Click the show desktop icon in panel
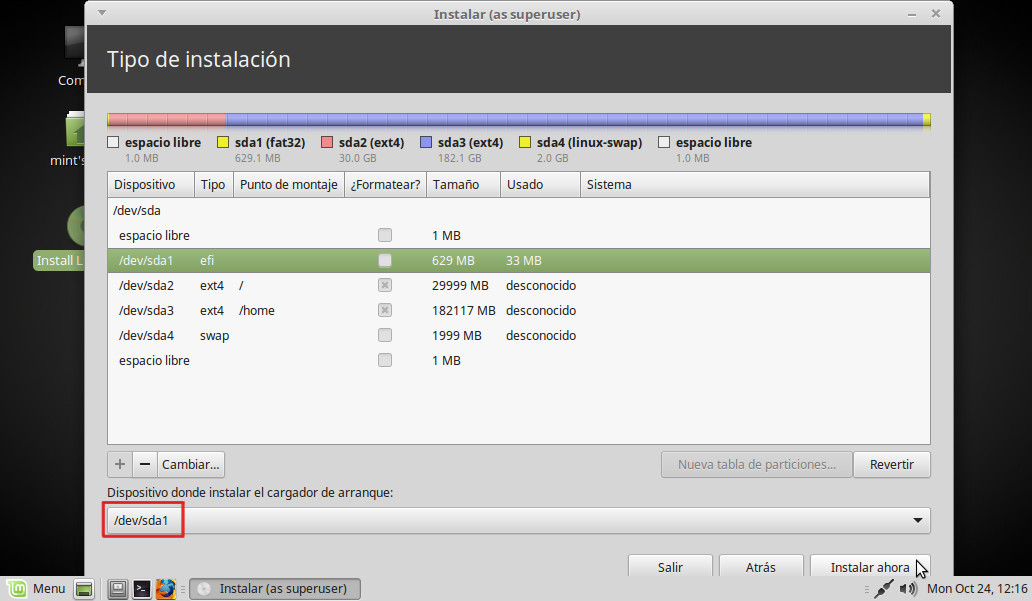The width and height of the screenshot is (1032, 601). click(84, 589)
